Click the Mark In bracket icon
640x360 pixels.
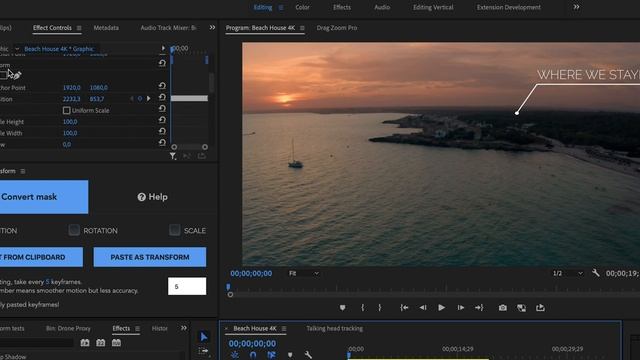(362, 308)
